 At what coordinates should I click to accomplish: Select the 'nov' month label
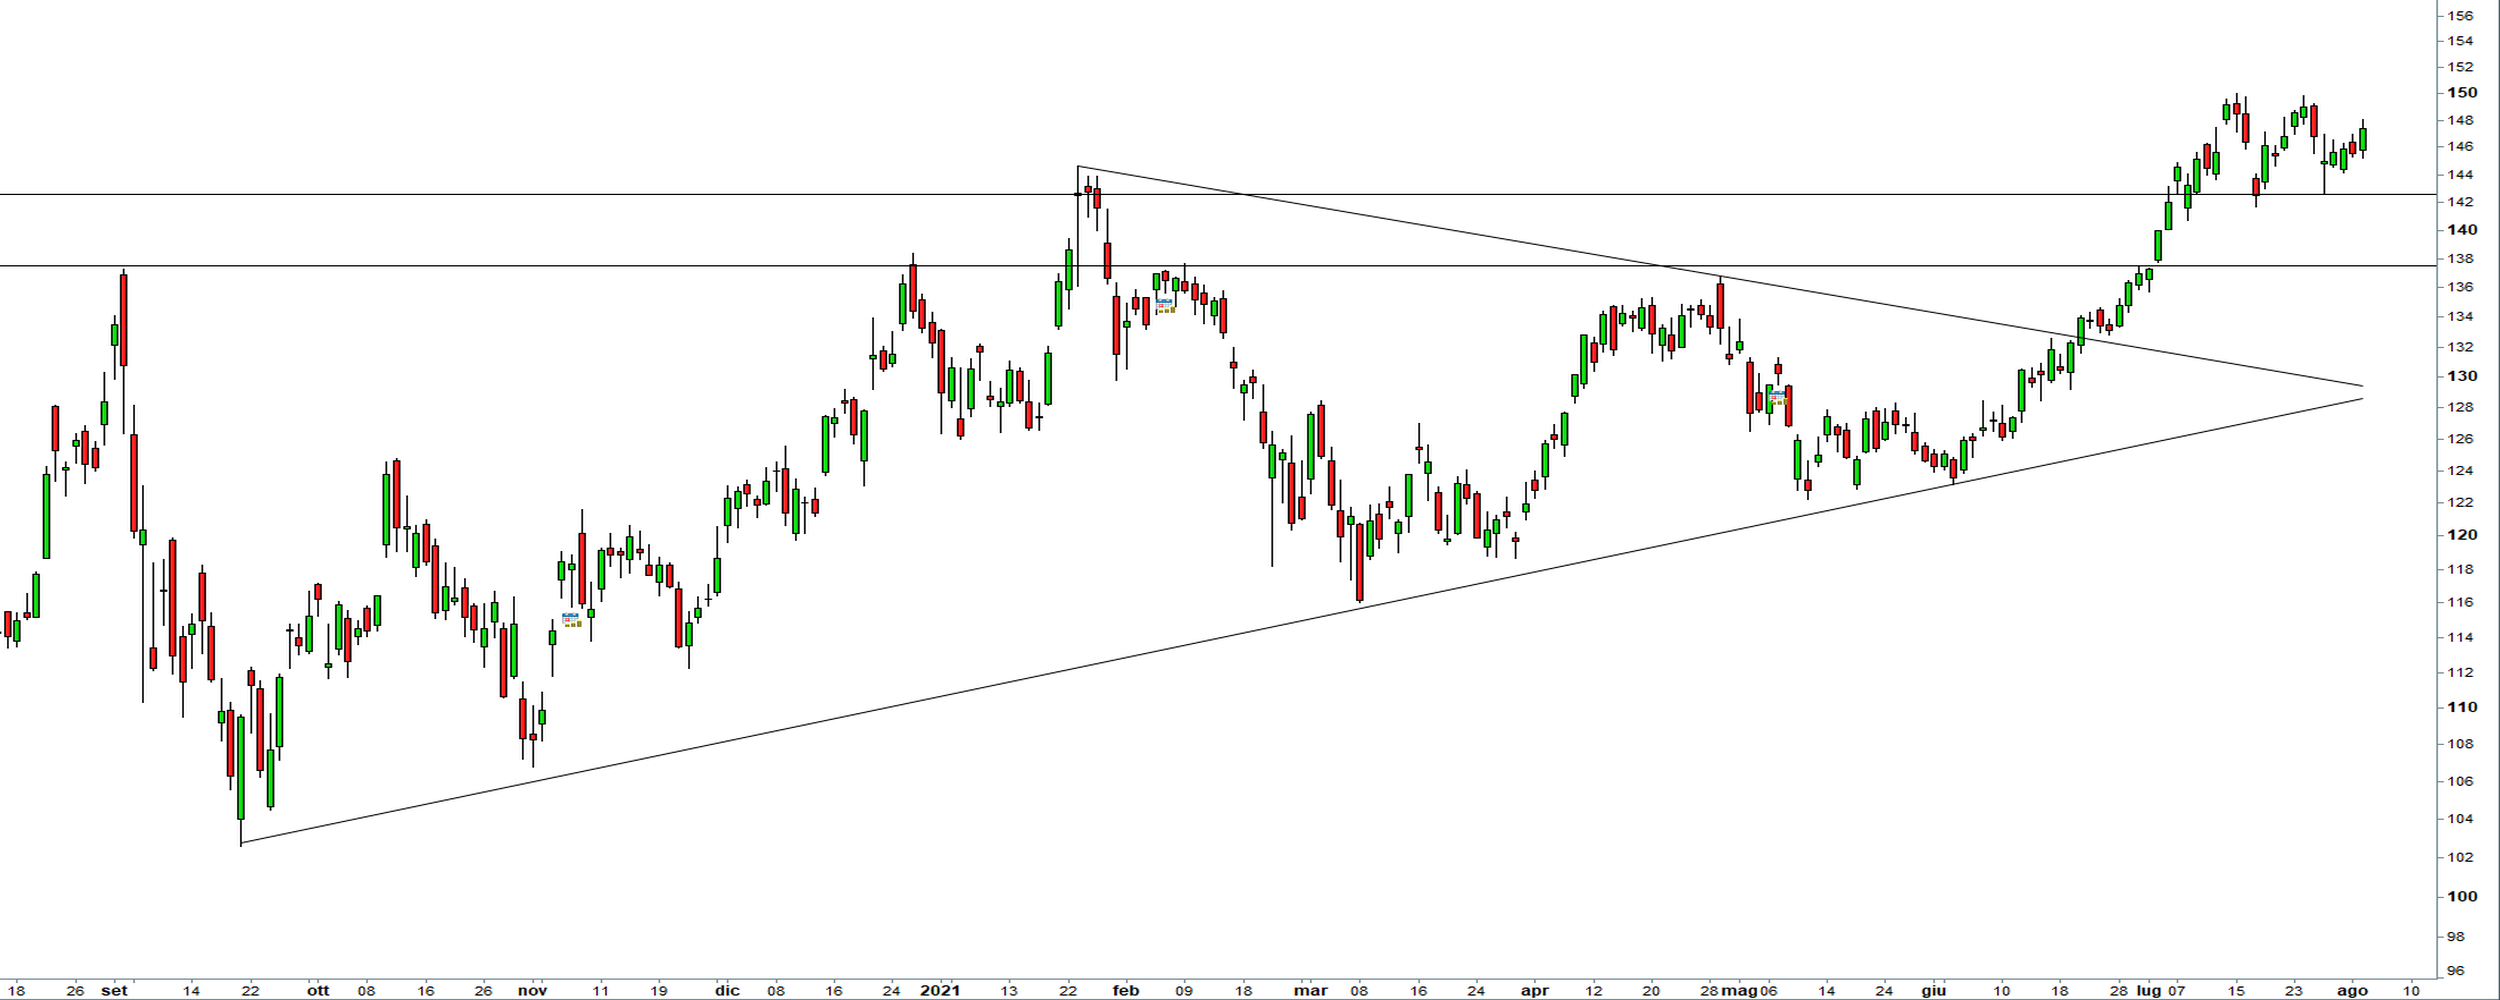[532, 990]
